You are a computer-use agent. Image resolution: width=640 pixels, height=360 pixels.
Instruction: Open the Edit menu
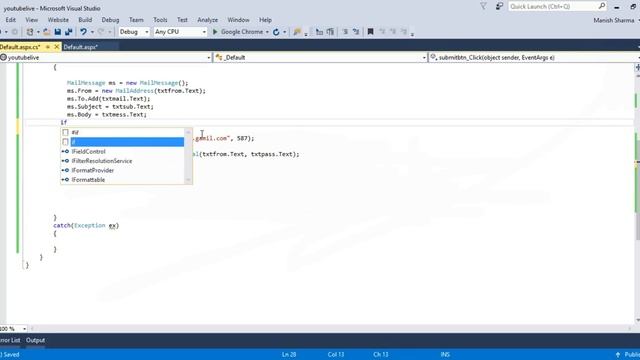(x=11, y=20)
